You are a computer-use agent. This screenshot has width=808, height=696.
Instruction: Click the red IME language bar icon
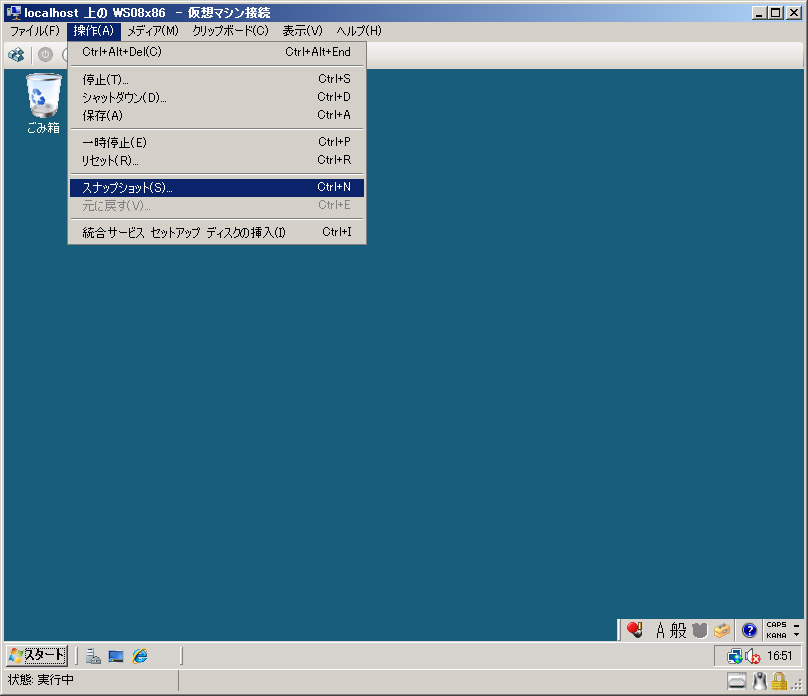pyautogui.click(x=634, y=630)
